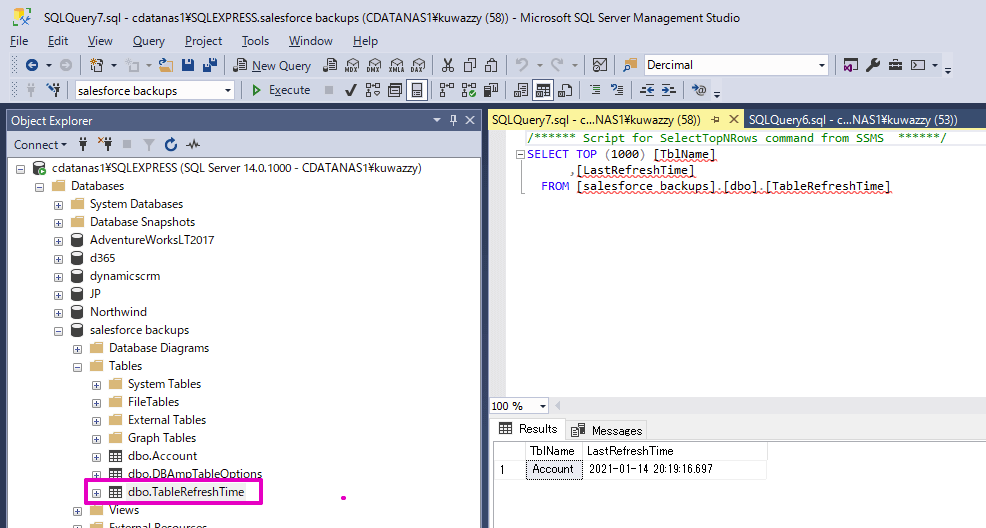986x528 pixels.
Task: Collapse the SELECT statement code region
Action: 520,154
